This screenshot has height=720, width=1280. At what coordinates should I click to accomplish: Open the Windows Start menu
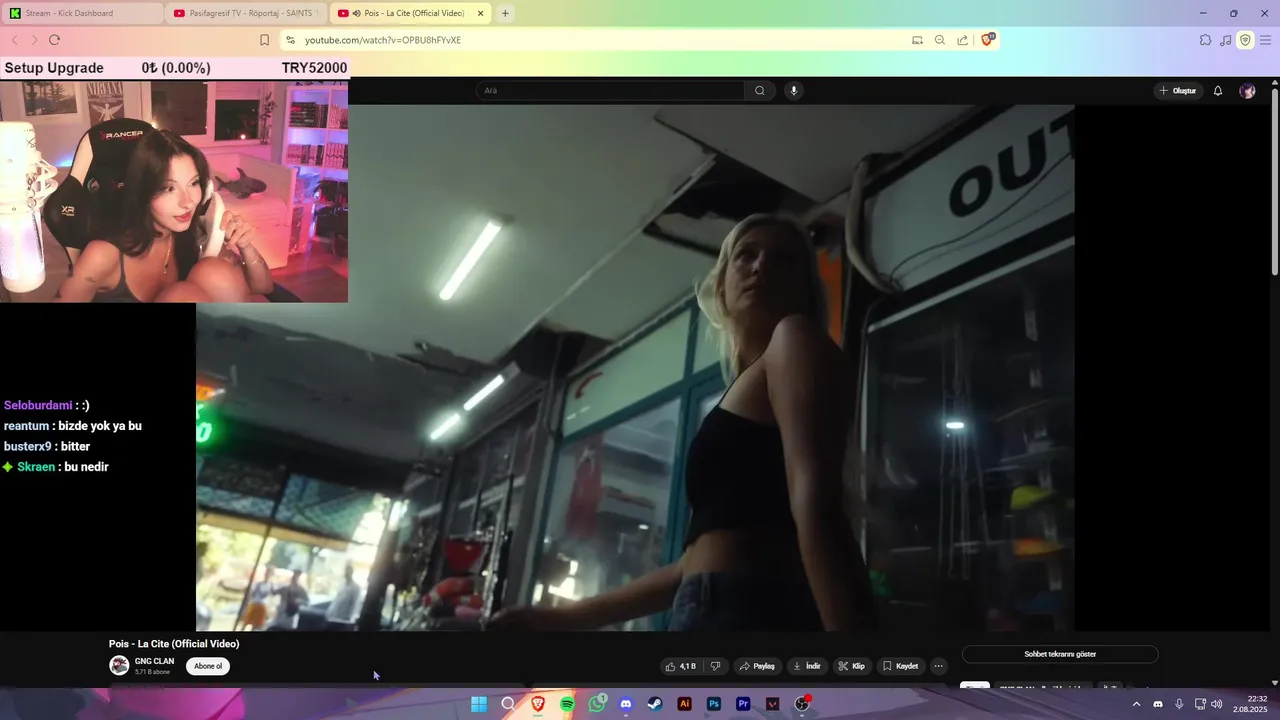click(x=479, y=704)
